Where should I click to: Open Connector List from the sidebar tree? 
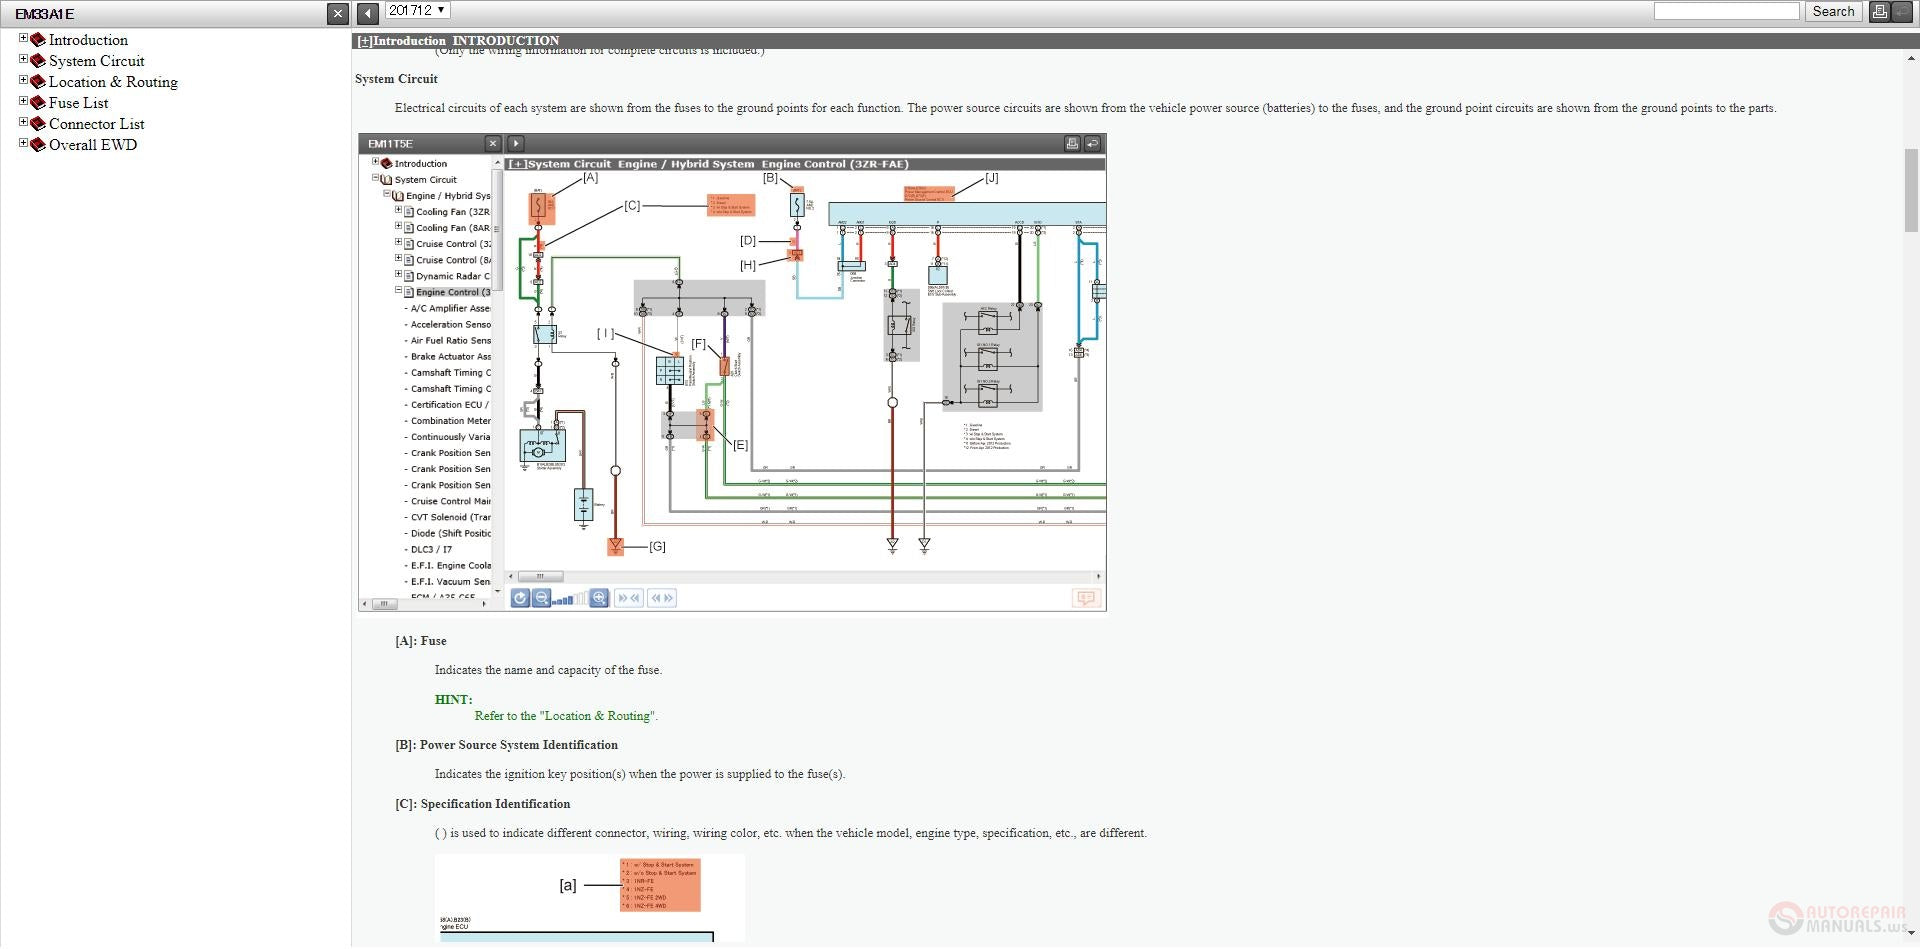pos(96,124)
